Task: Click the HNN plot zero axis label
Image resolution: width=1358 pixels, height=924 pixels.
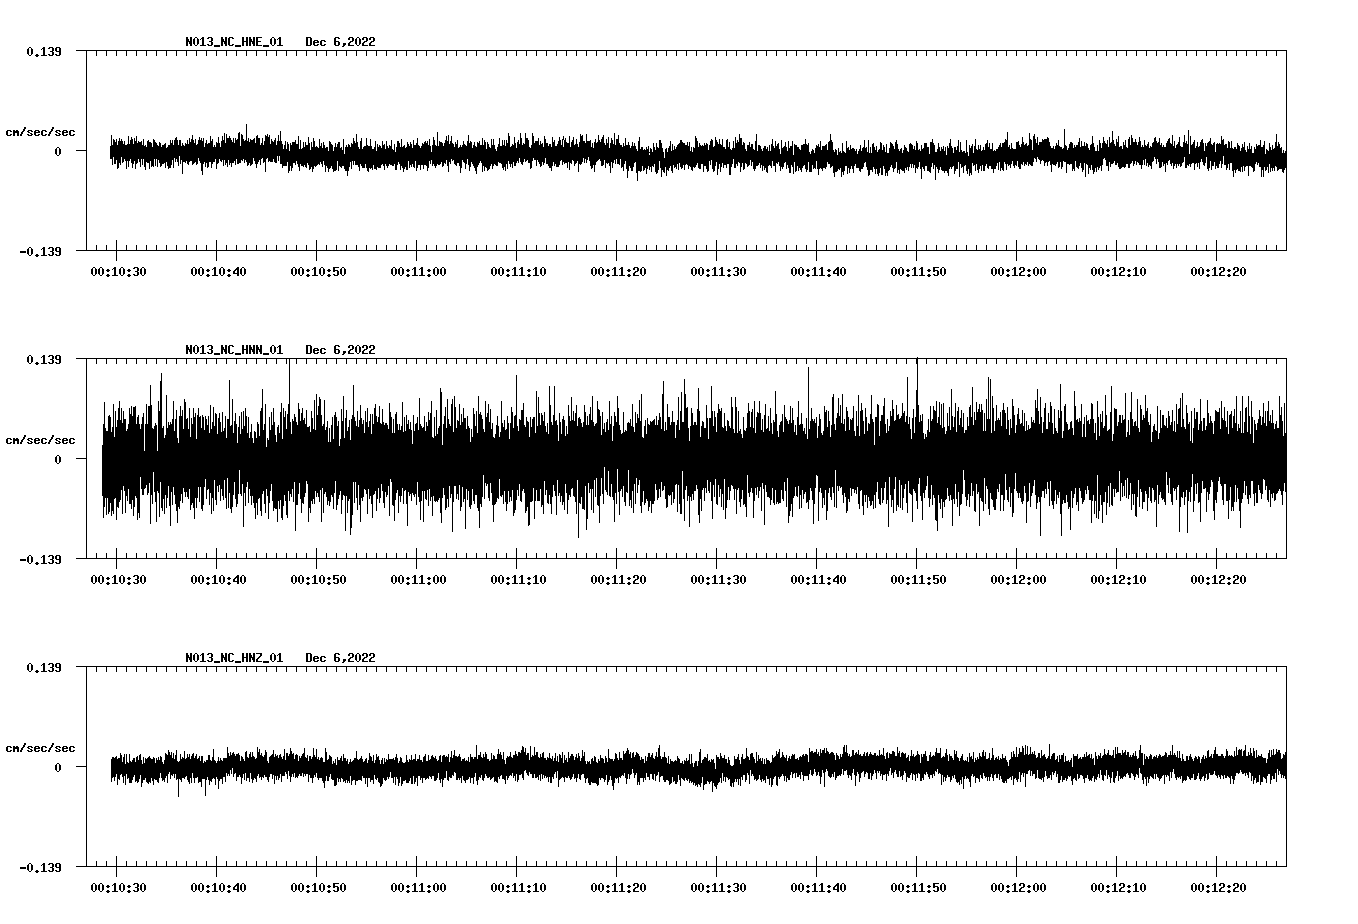Action: (x=58, y=459)
